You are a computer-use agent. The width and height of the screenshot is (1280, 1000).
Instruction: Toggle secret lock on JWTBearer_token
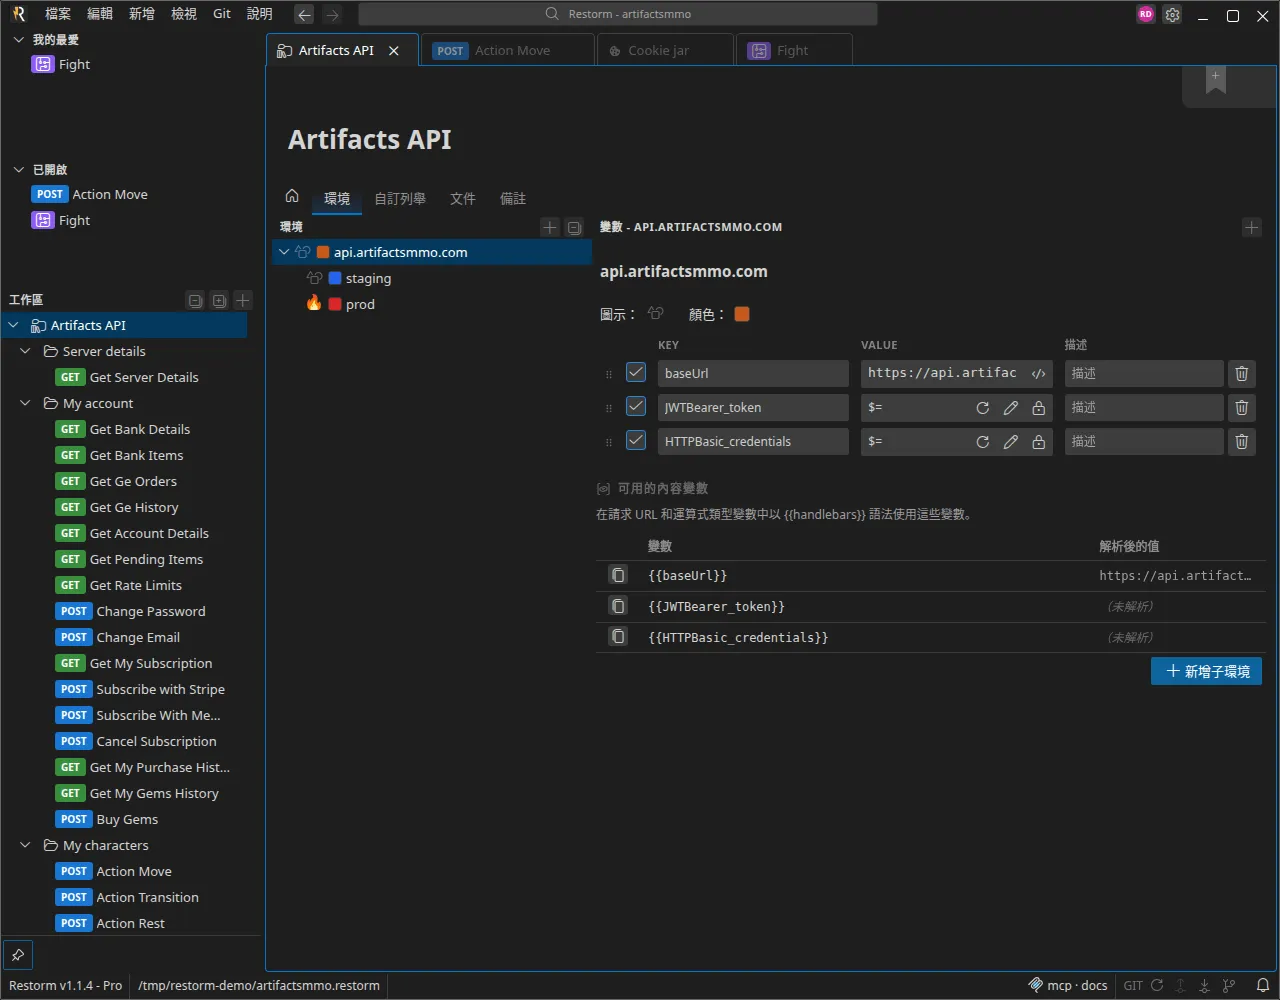(1039, 408)
